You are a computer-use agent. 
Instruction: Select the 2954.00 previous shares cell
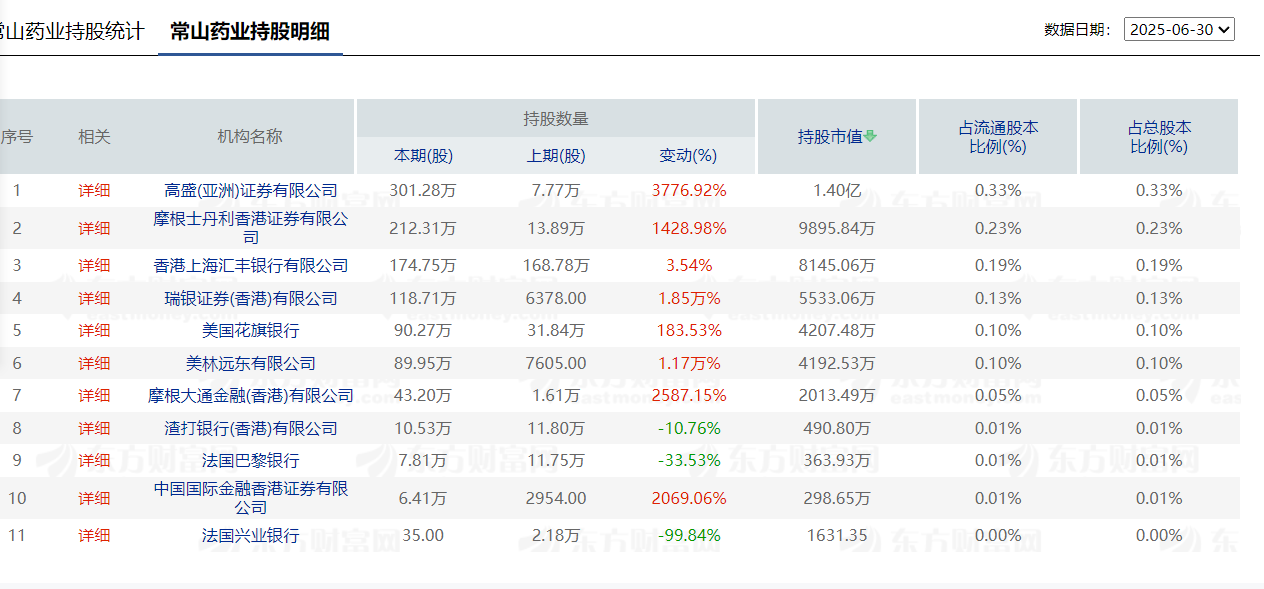(556, 498)
